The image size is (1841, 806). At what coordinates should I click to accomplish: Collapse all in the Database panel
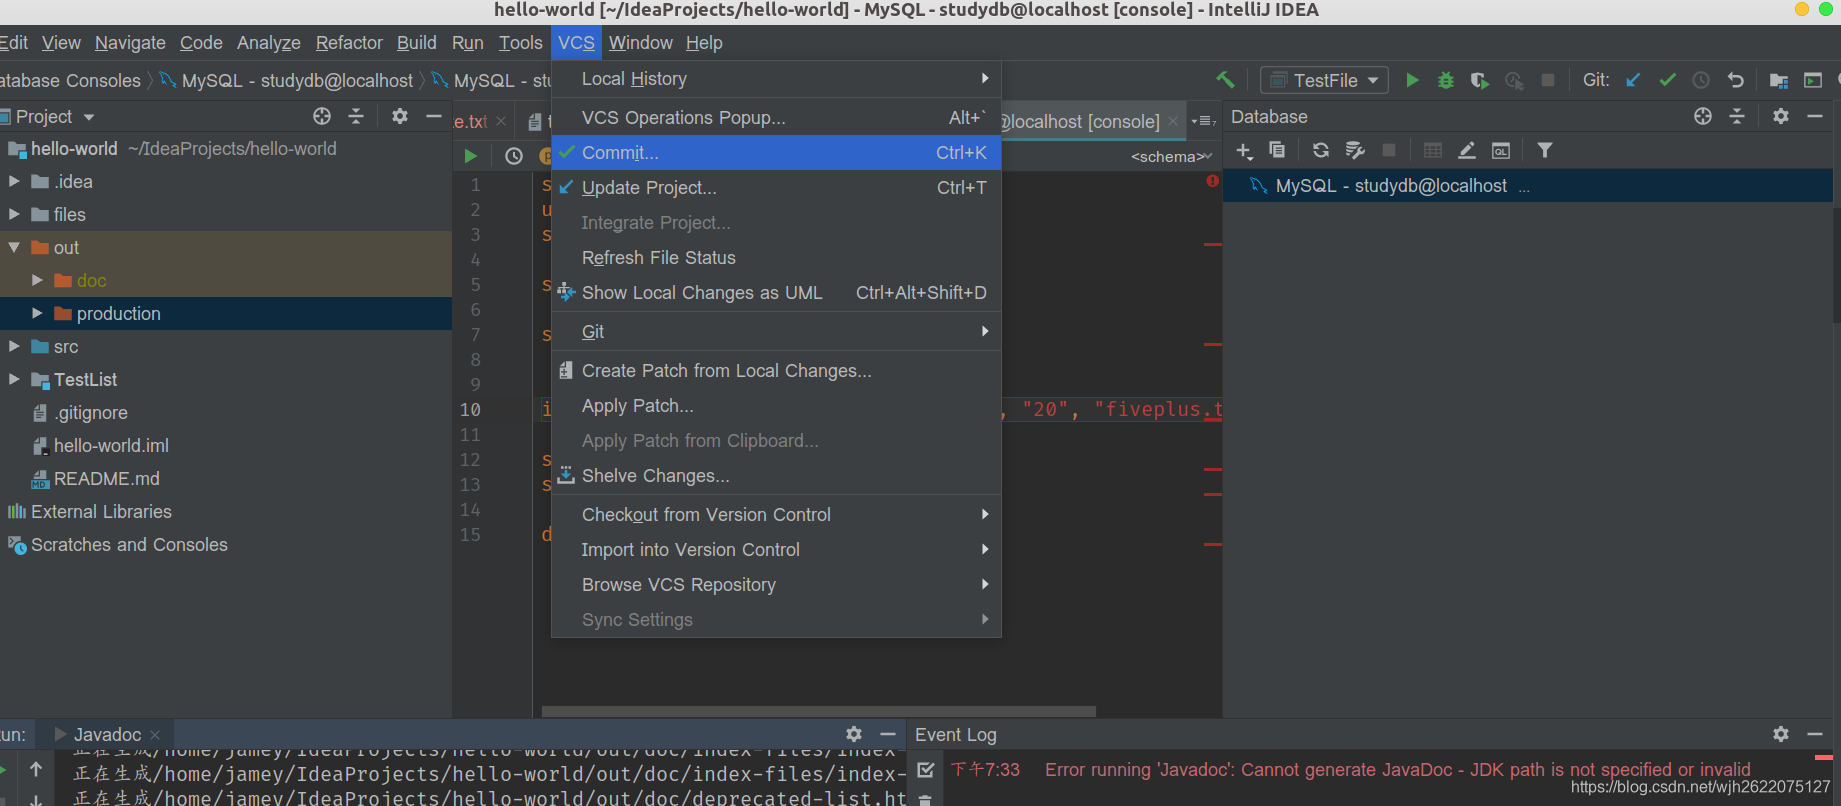(1737, 116)
